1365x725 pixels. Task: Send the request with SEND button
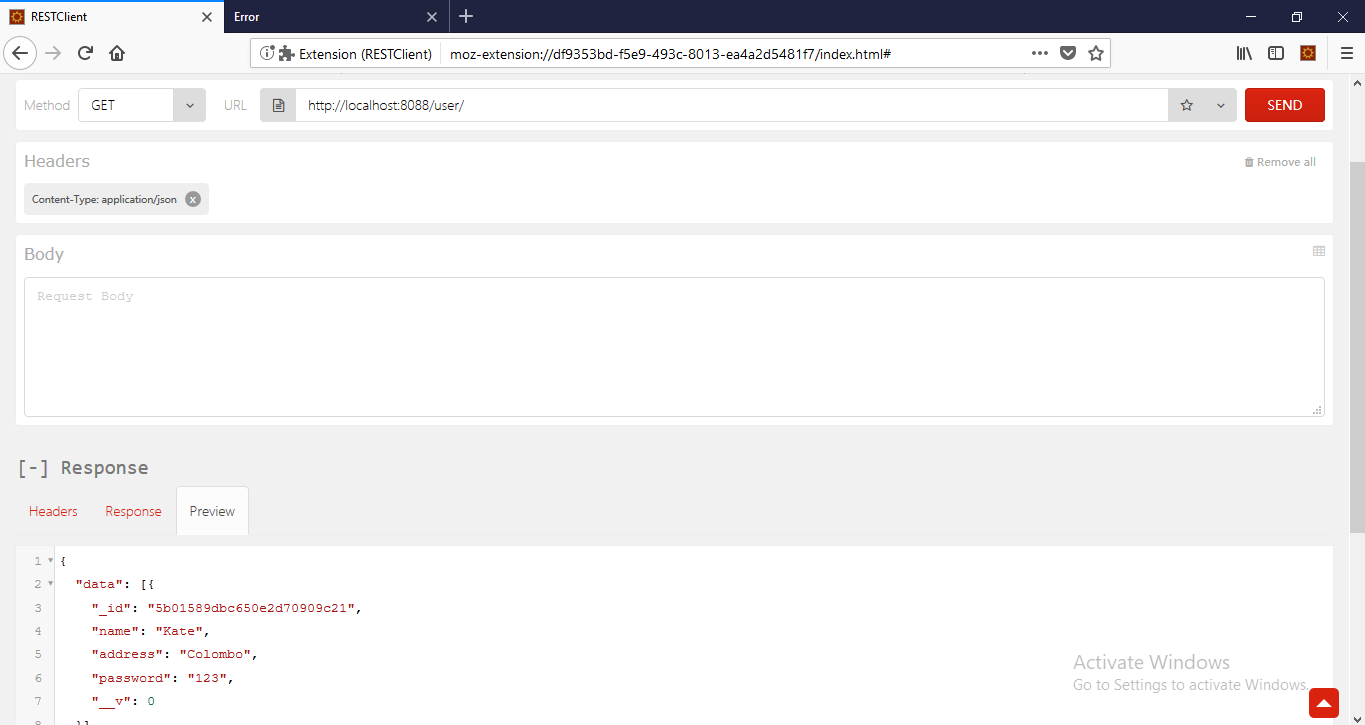(1285, 105)
